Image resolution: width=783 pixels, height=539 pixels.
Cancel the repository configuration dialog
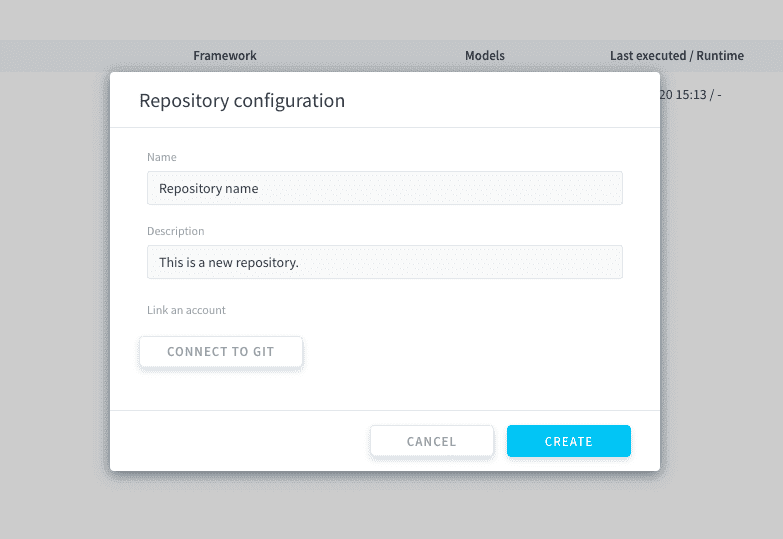point(431,441)
